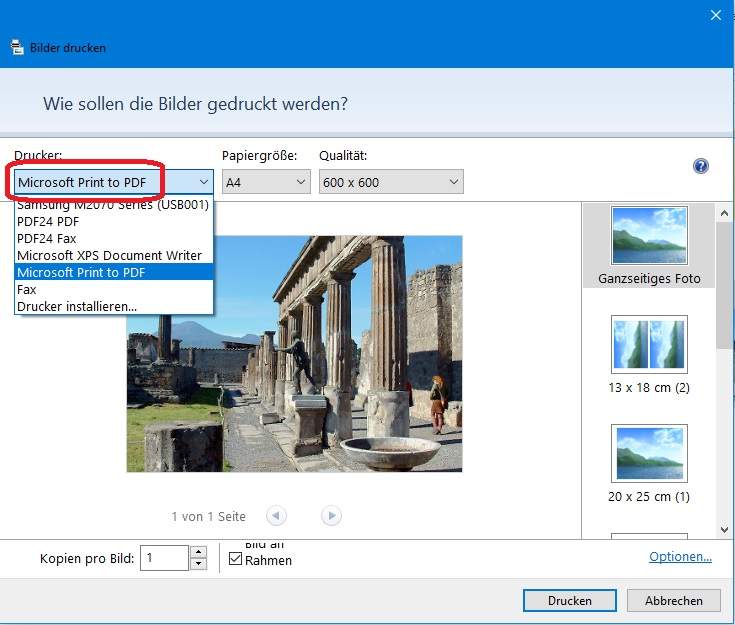735x625 pixels.
Task: Pick the Fax printer entry
Action: pos(114,289)
